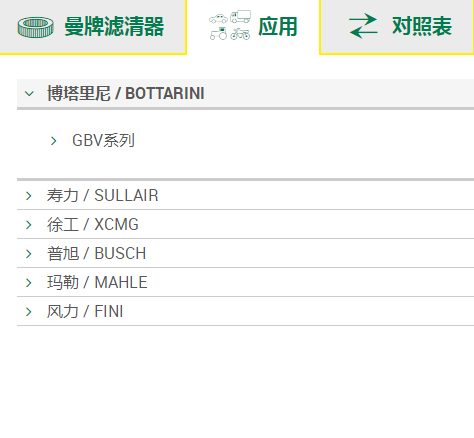Screen dimensions: 474x438
Task: Switch to the 应用 tab
Action: tap(253, 26)
